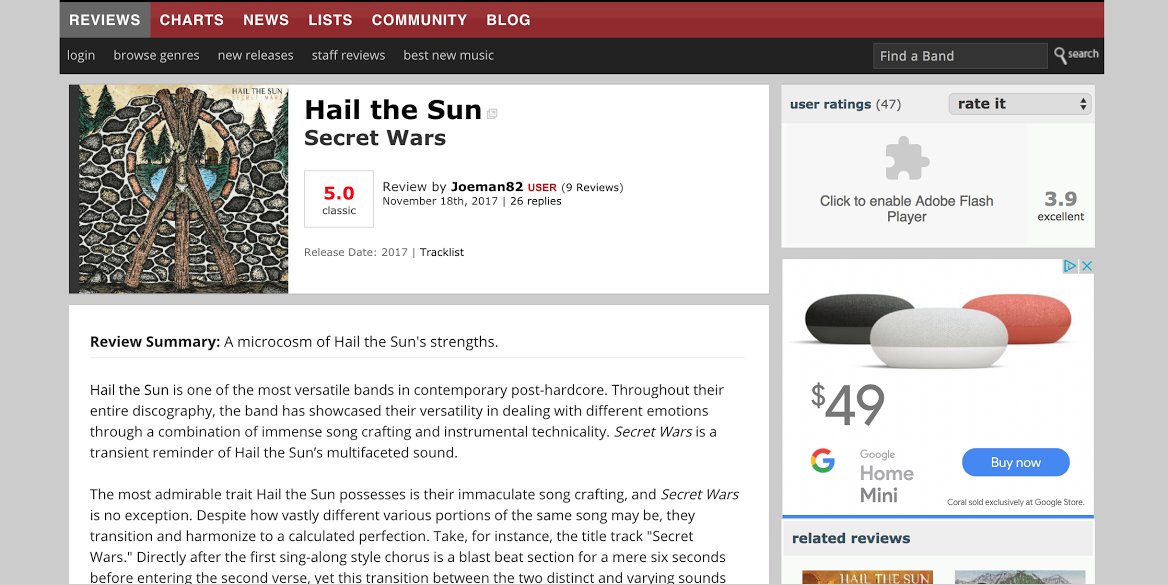Click the 5.0 classic rating box
Screen dimensions: 1168x585
click(339, 199)
